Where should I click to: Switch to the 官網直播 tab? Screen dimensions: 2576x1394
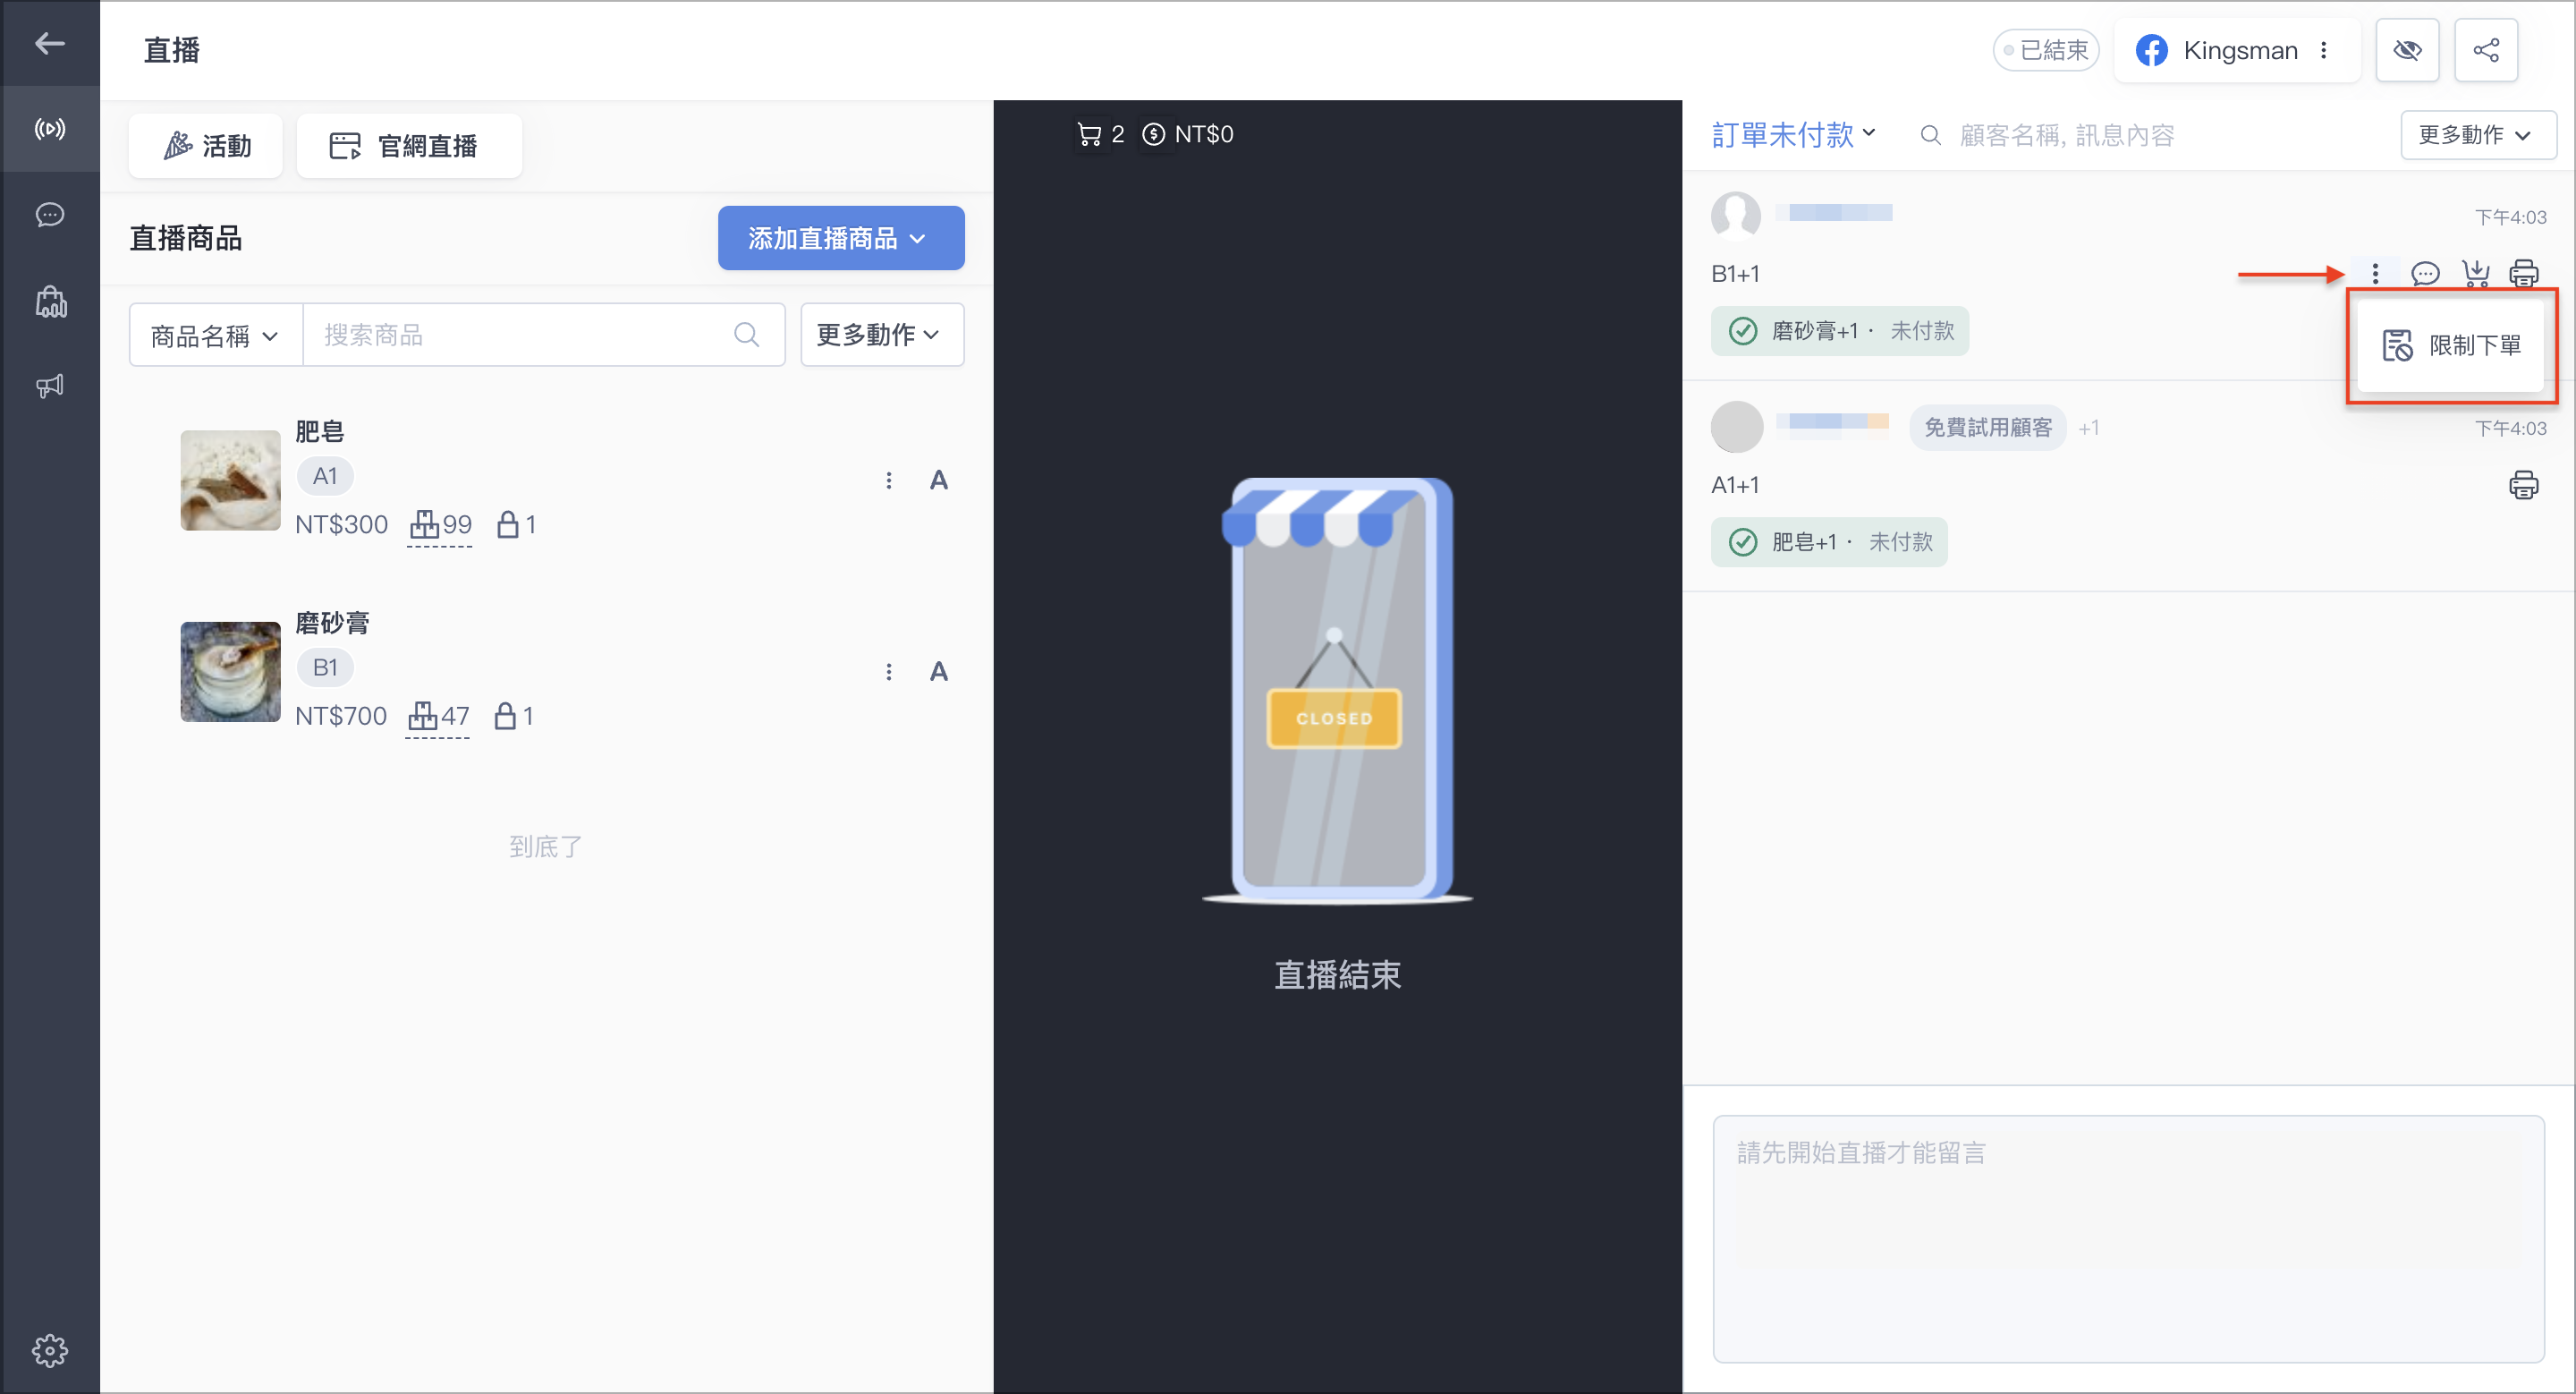[409, 146]
